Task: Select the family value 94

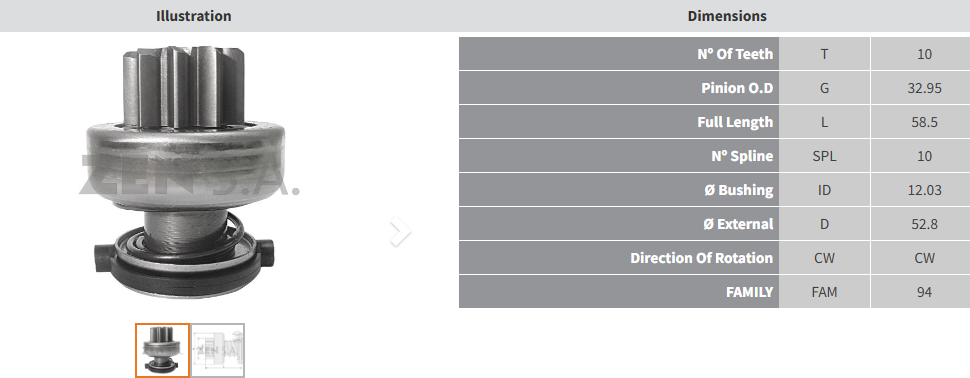Action: (924, 292)
